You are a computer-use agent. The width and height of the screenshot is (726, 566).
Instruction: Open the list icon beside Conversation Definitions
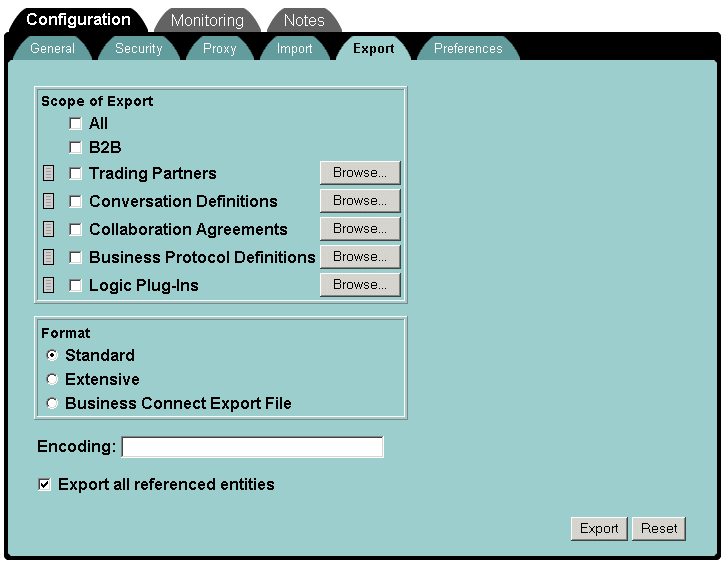point(49,201)
